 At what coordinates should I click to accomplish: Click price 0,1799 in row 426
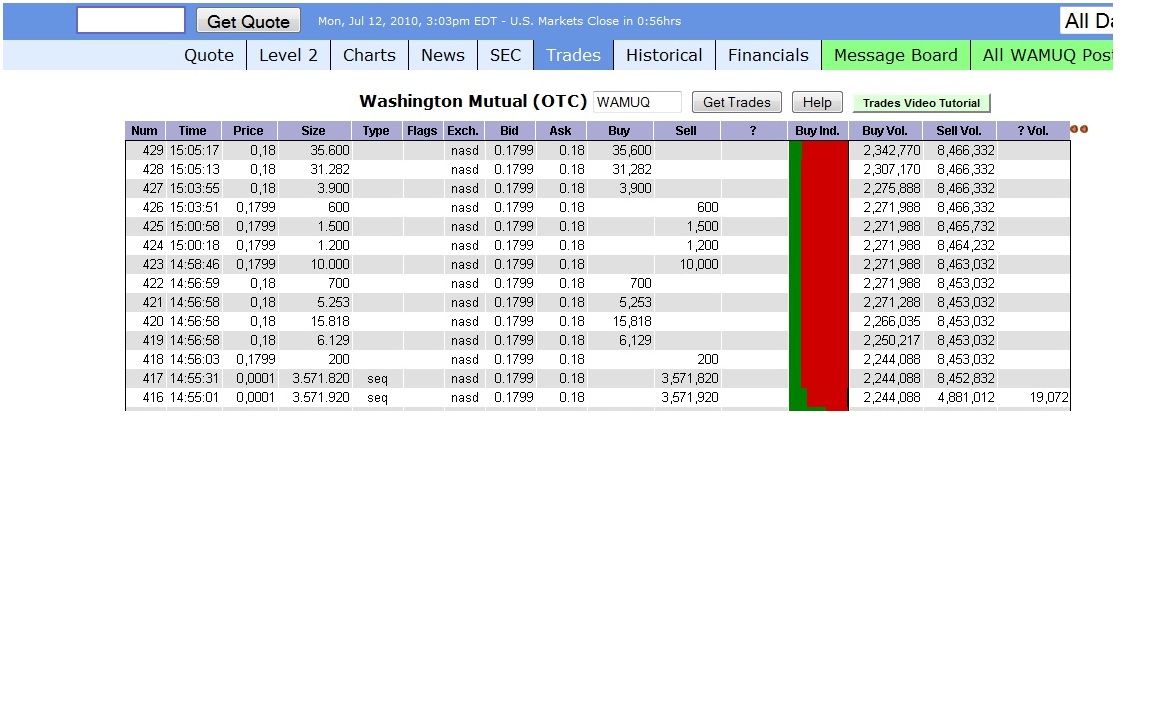coord(256,207)
